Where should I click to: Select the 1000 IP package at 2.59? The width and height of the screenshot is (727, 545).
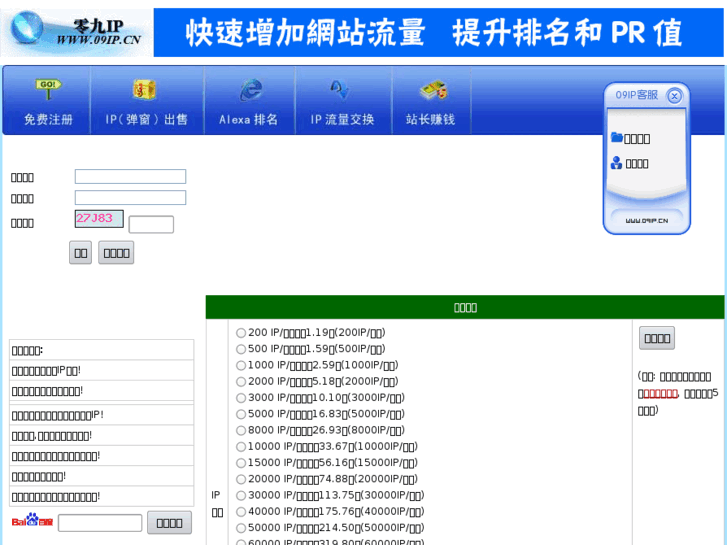click(x=241, y=365)
